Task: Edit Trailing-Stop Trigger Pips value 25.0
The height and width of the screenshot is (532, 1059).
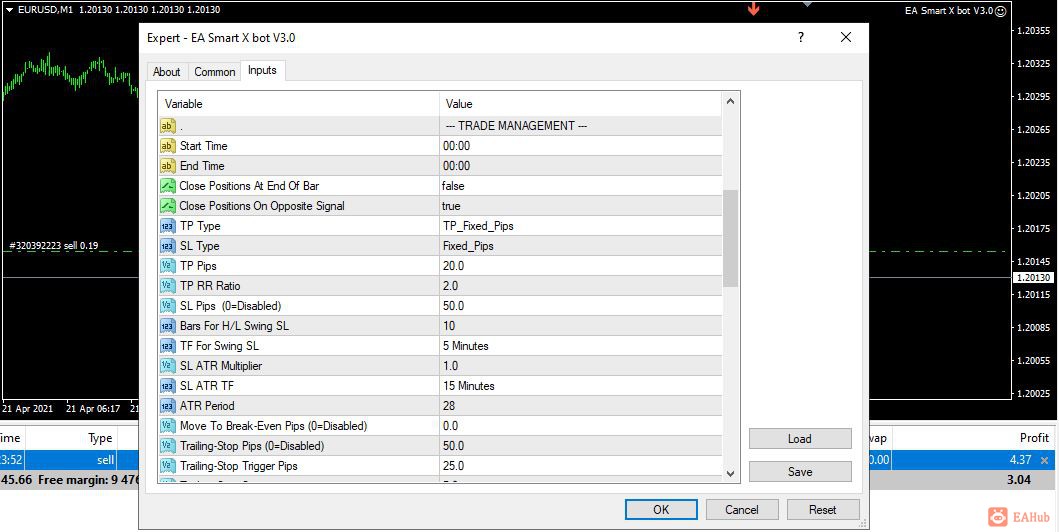Action: [581, 466]
